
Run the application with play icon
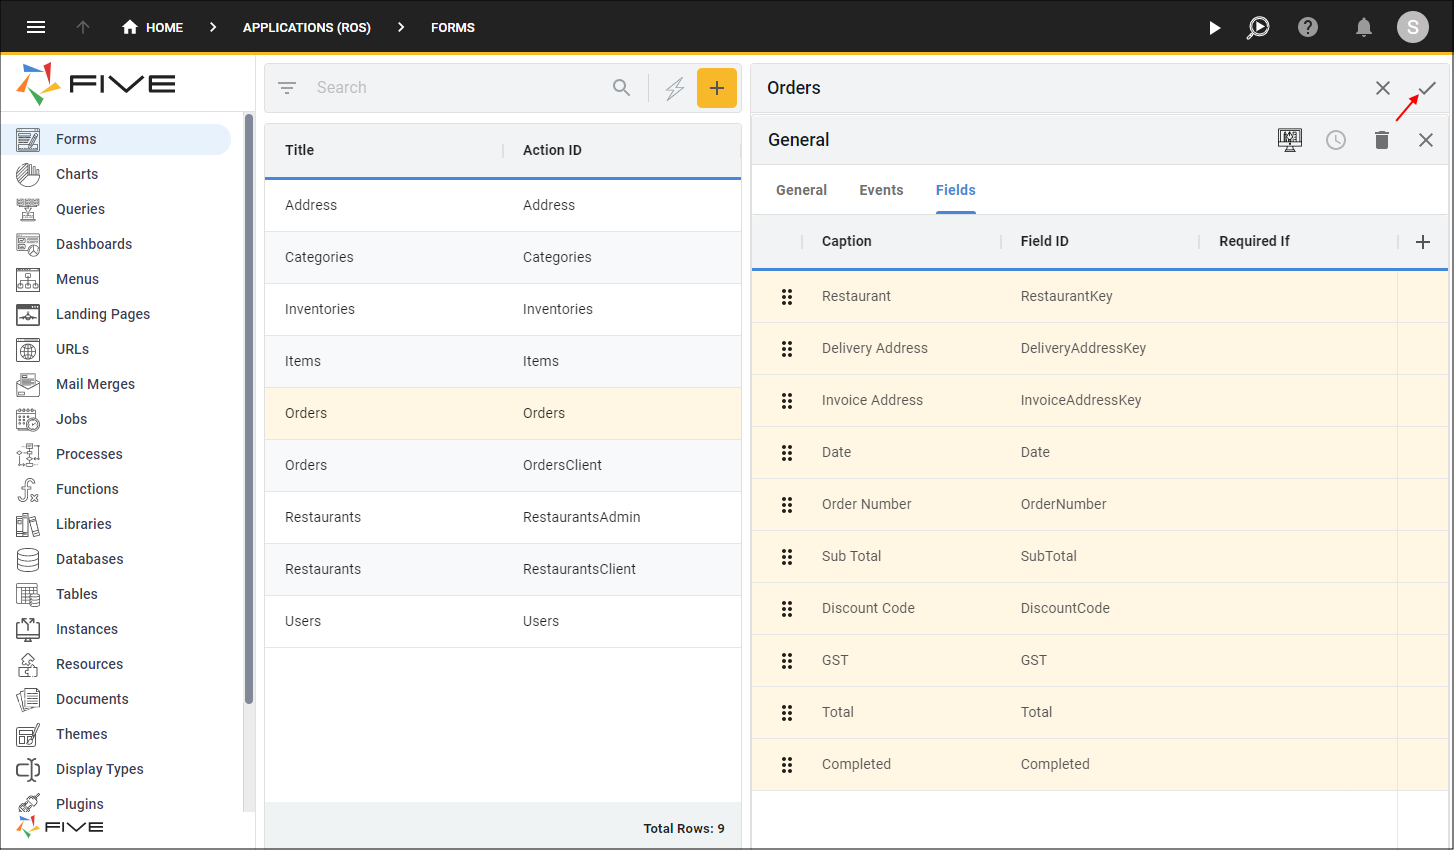click(x=1214, y=27)
